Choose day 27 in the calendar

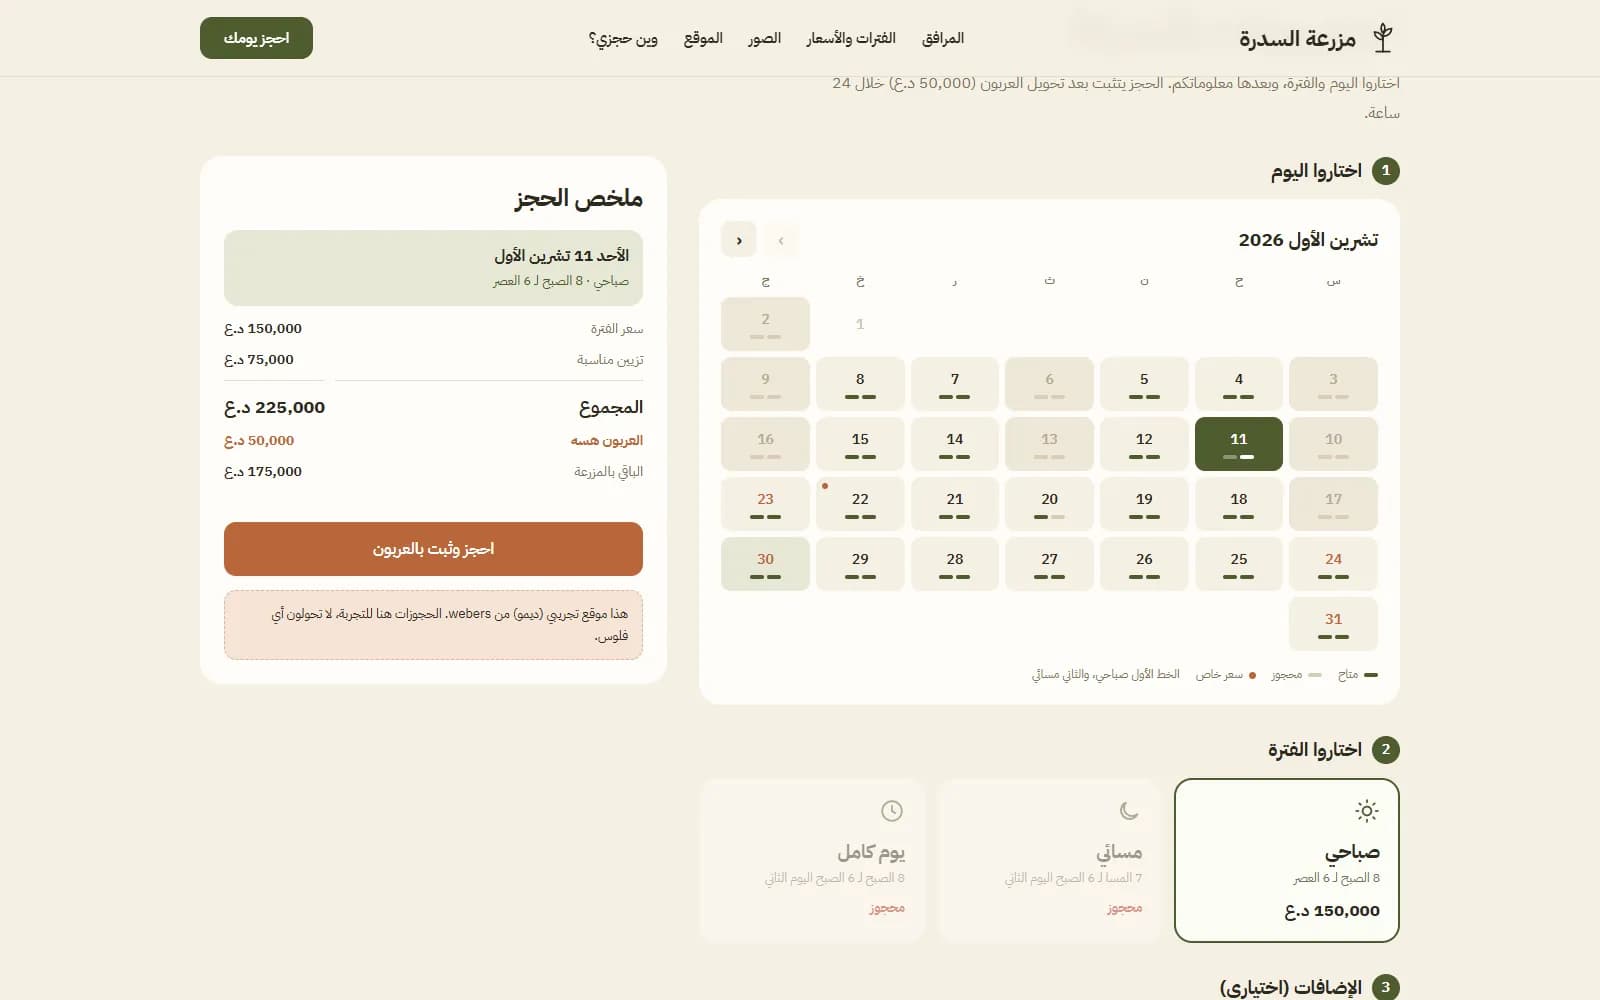[1049, 564]
